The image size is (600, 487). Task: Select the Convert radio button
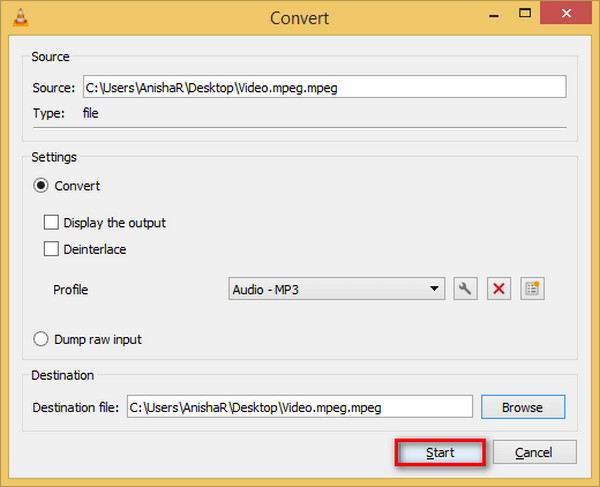(41, 186)
